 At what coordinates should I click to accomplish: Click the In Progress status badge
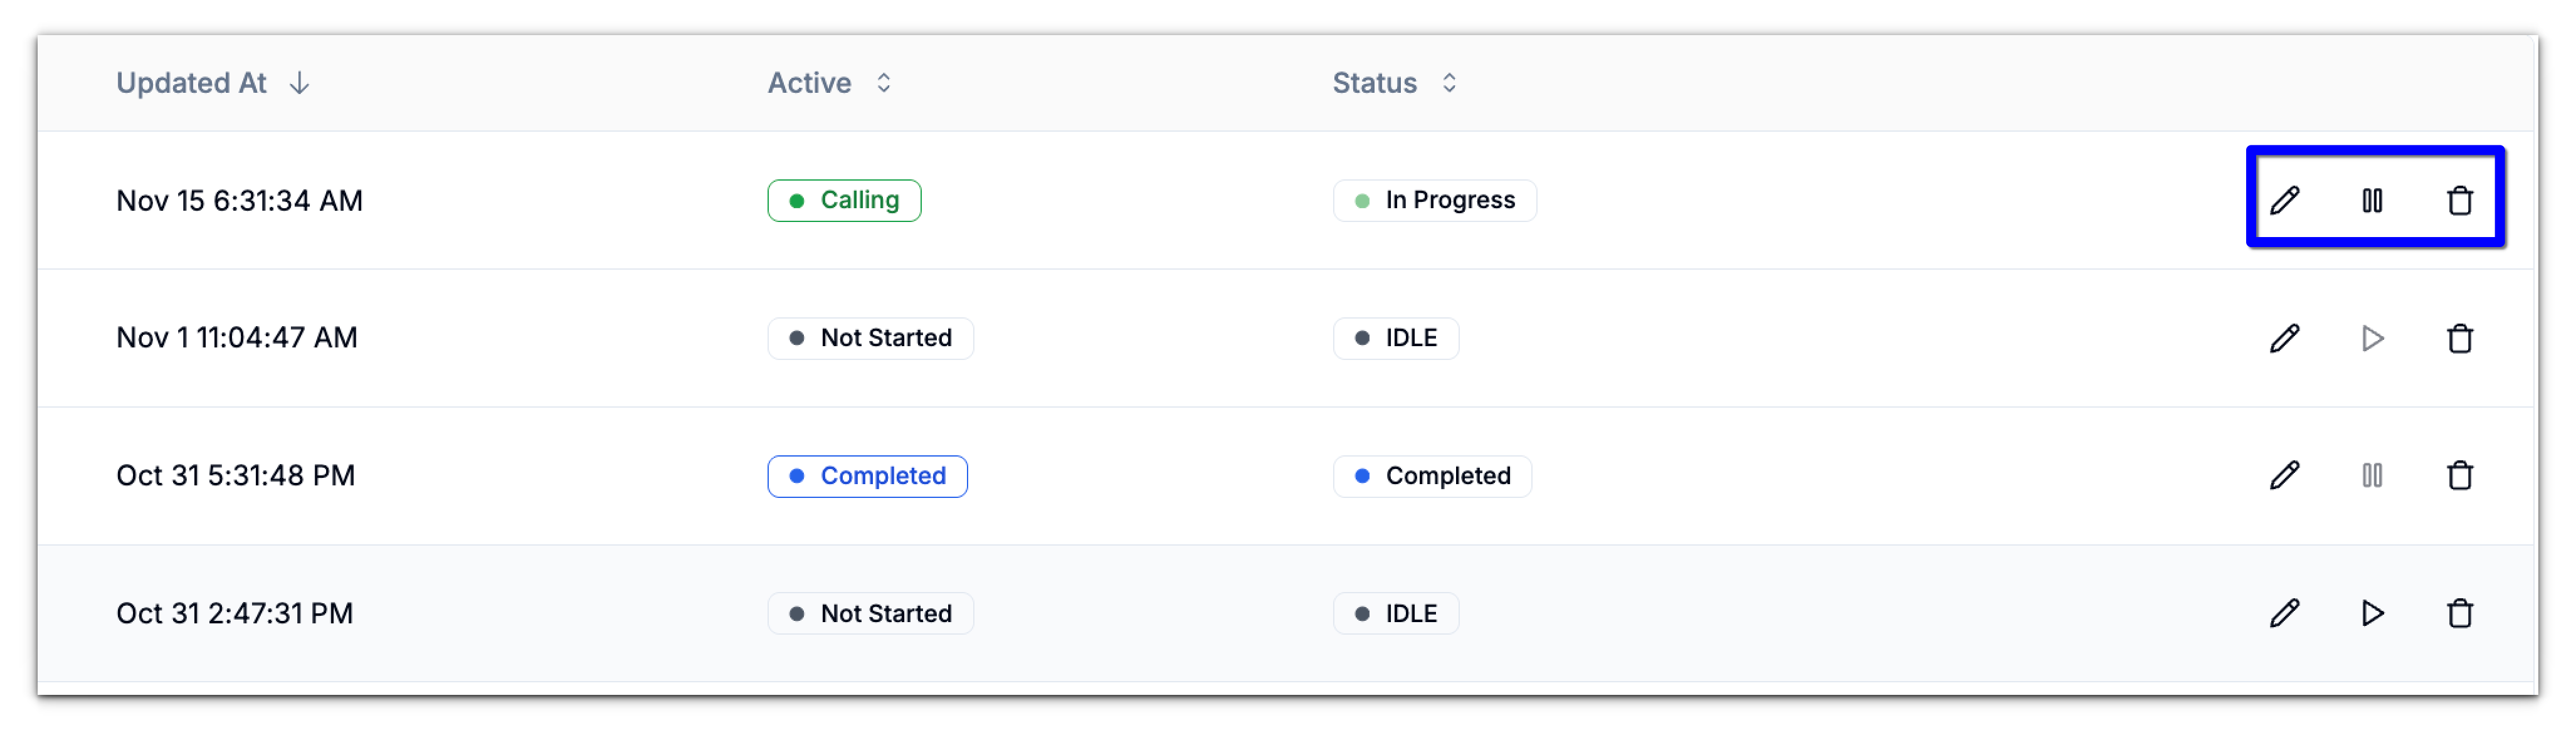[1435, 200]
